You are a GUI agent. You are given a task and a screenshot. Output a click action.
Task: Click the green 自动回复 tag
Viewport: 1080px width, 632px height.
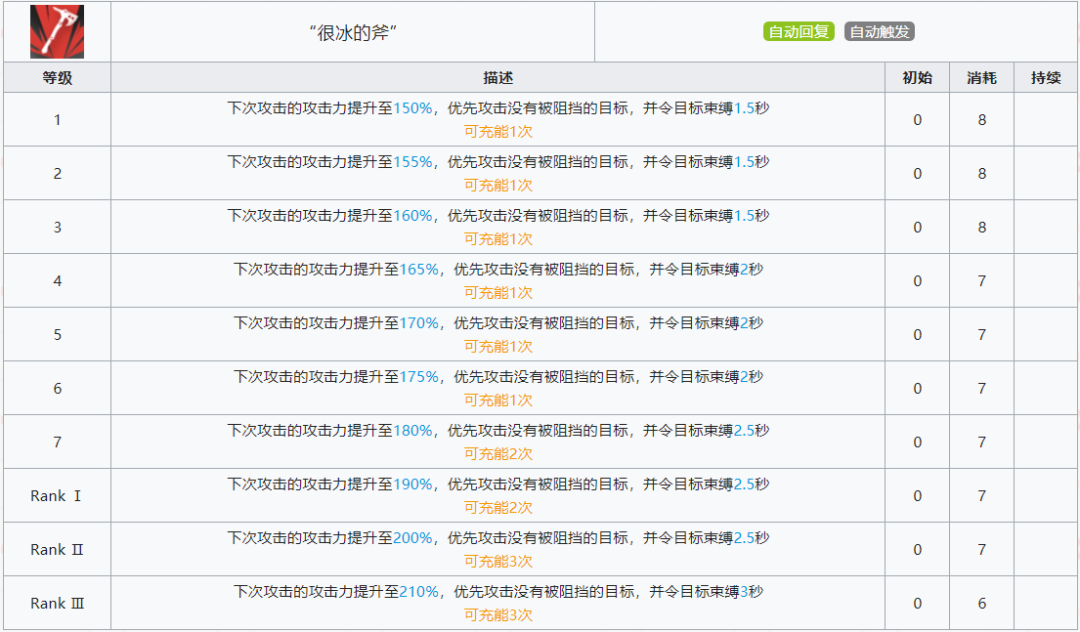point(799,32)
